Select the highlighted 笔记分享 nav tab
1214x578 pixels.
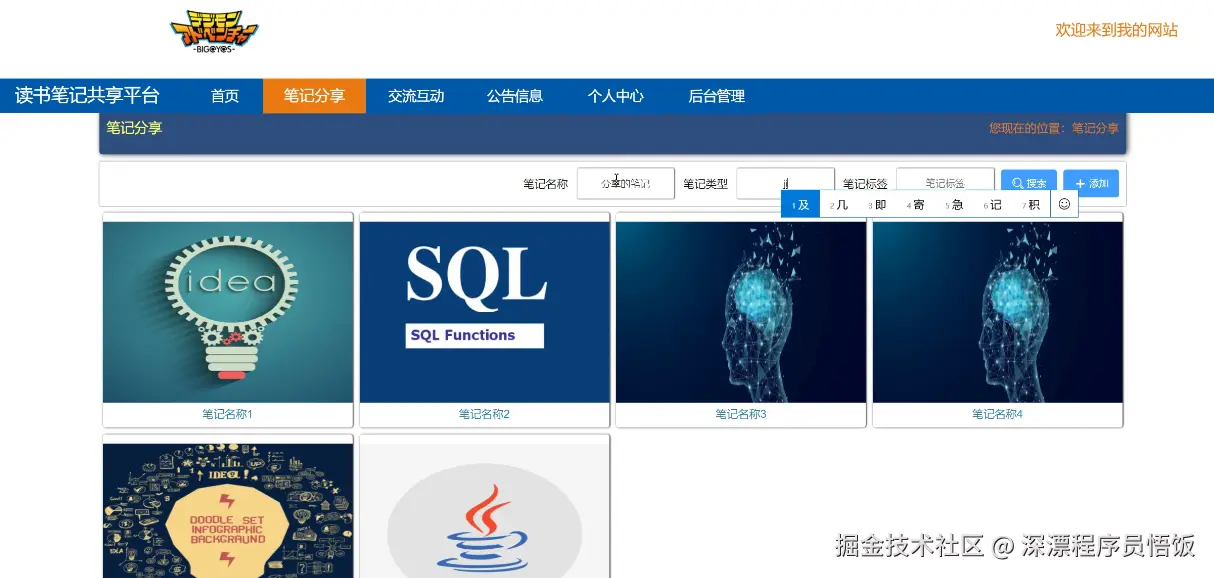(x=314, y=95)
